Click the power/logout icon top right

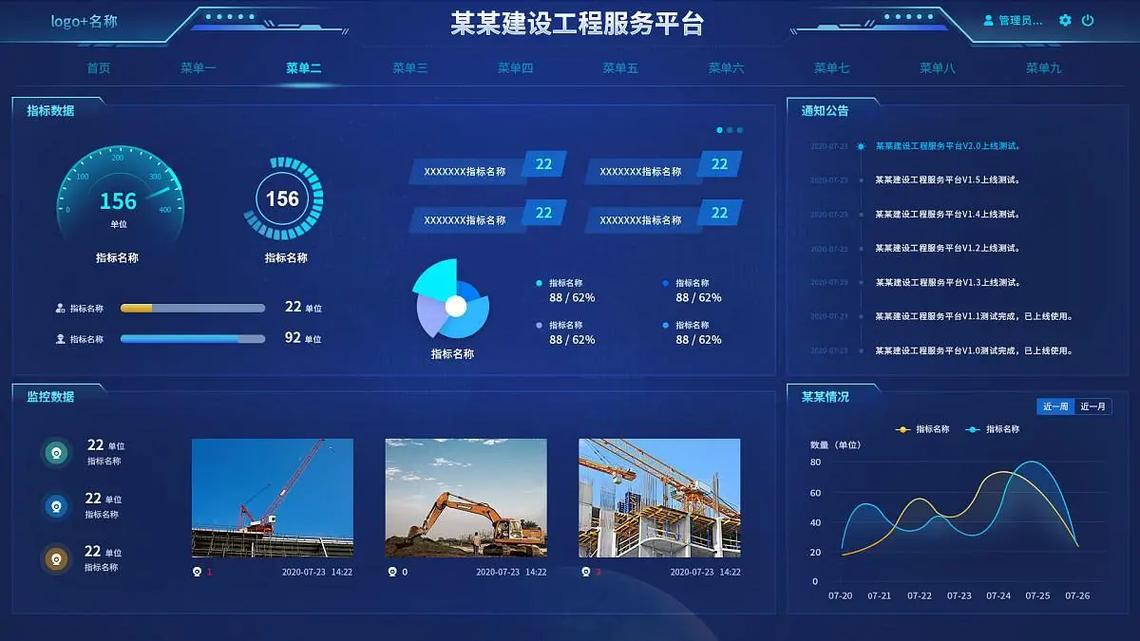tap(1086, 19)
